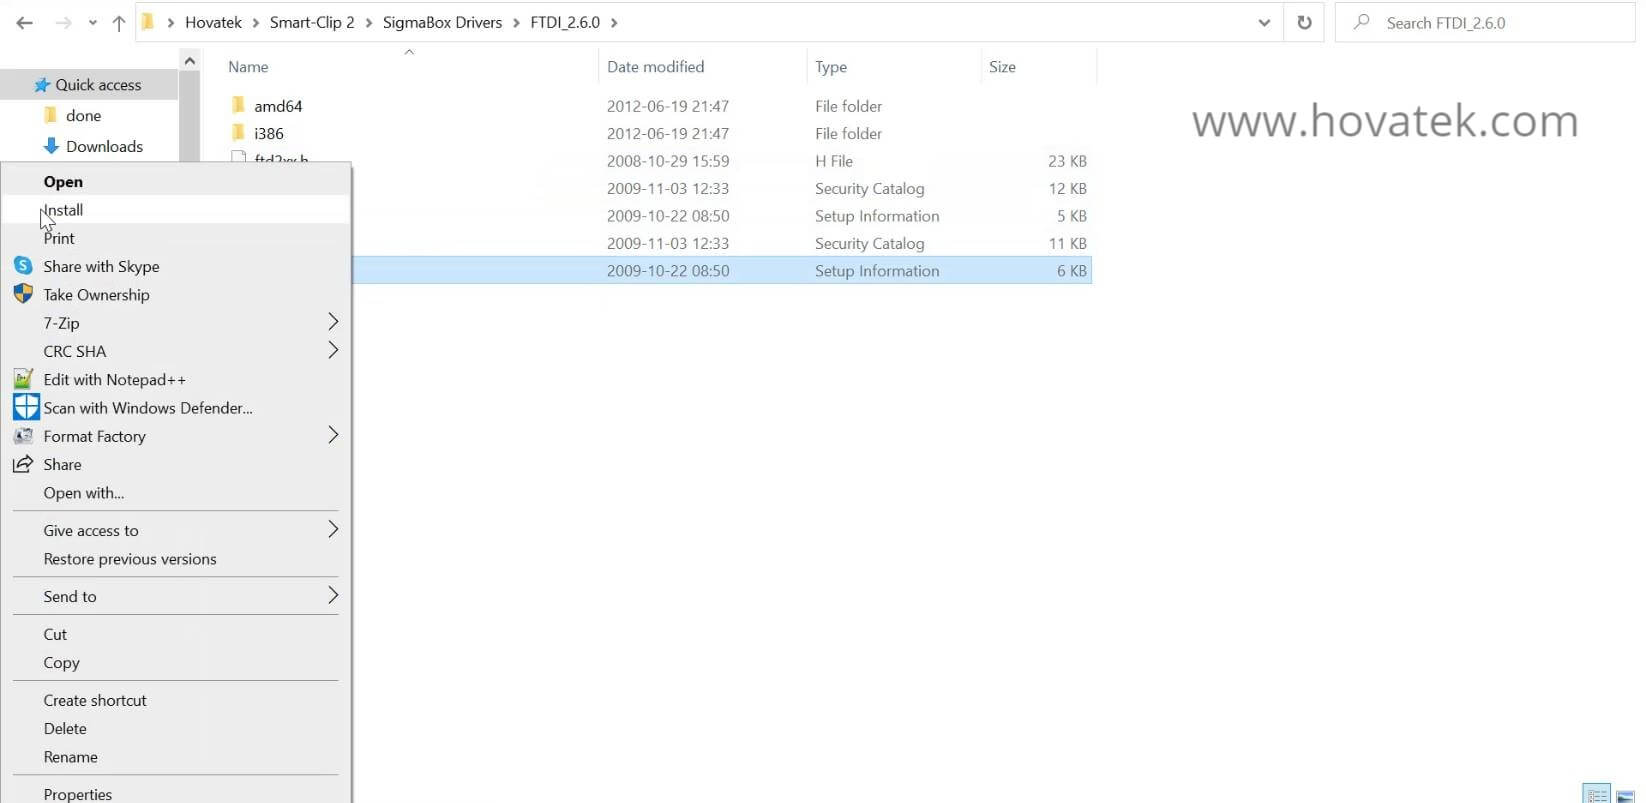
Task: Expand the Send to submenu
Action: (x=333, y=596)
